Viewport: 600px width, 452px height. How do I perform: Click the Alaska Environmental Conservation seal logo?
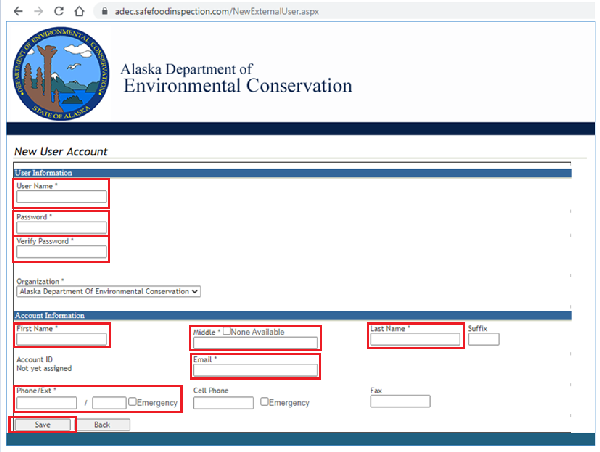(x=58, y=75)
